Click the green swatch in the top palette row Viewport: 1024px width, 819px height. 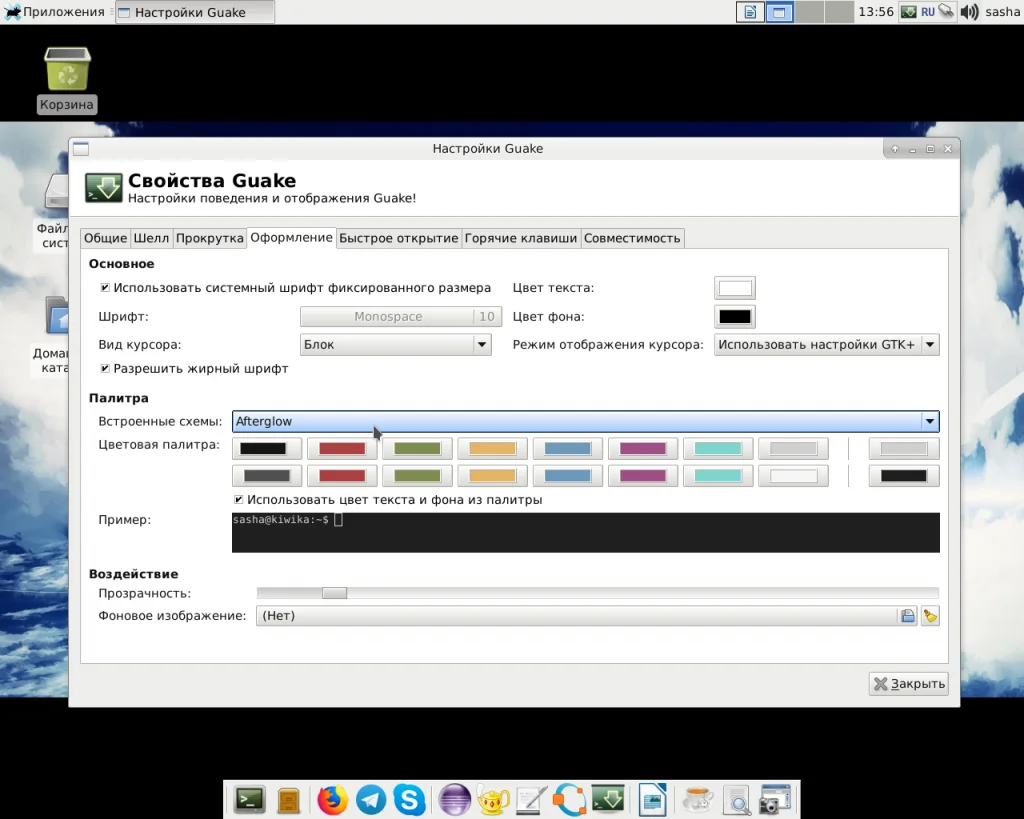click(417, 449)
